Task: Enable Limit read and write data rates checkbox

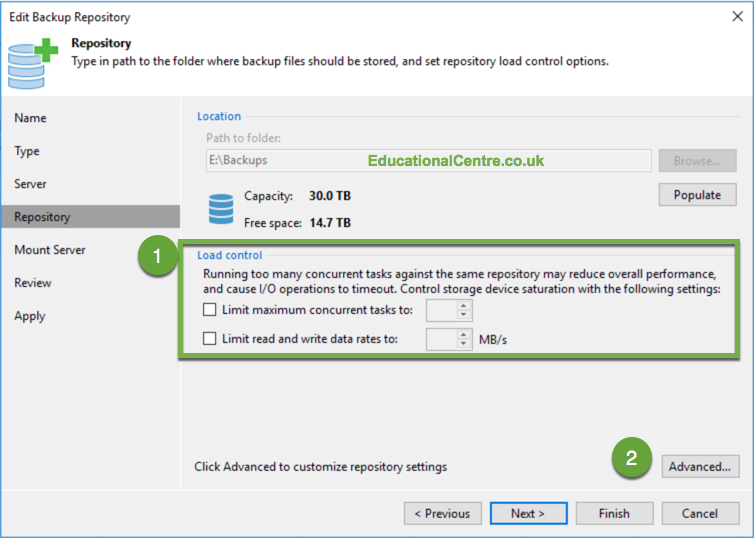Action: 210,339
